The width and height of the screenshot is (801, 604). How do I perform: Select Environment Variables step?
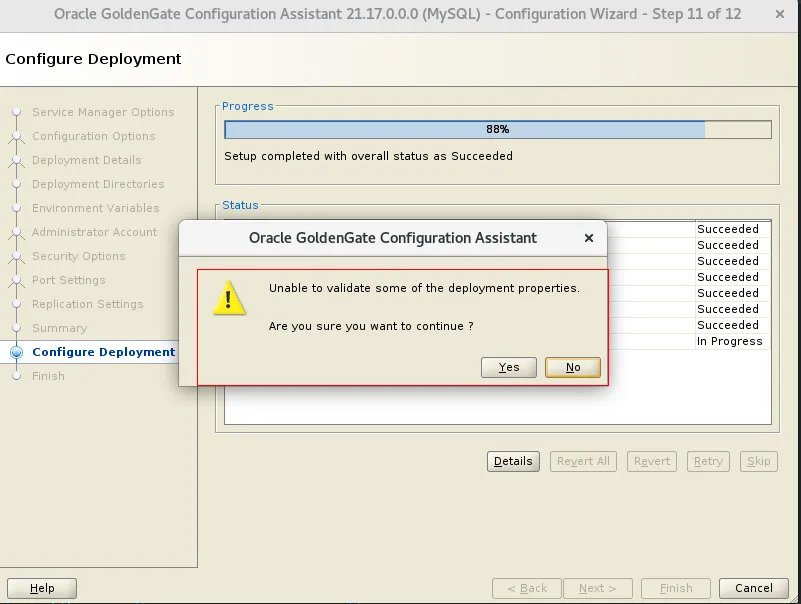pos(96,208)
